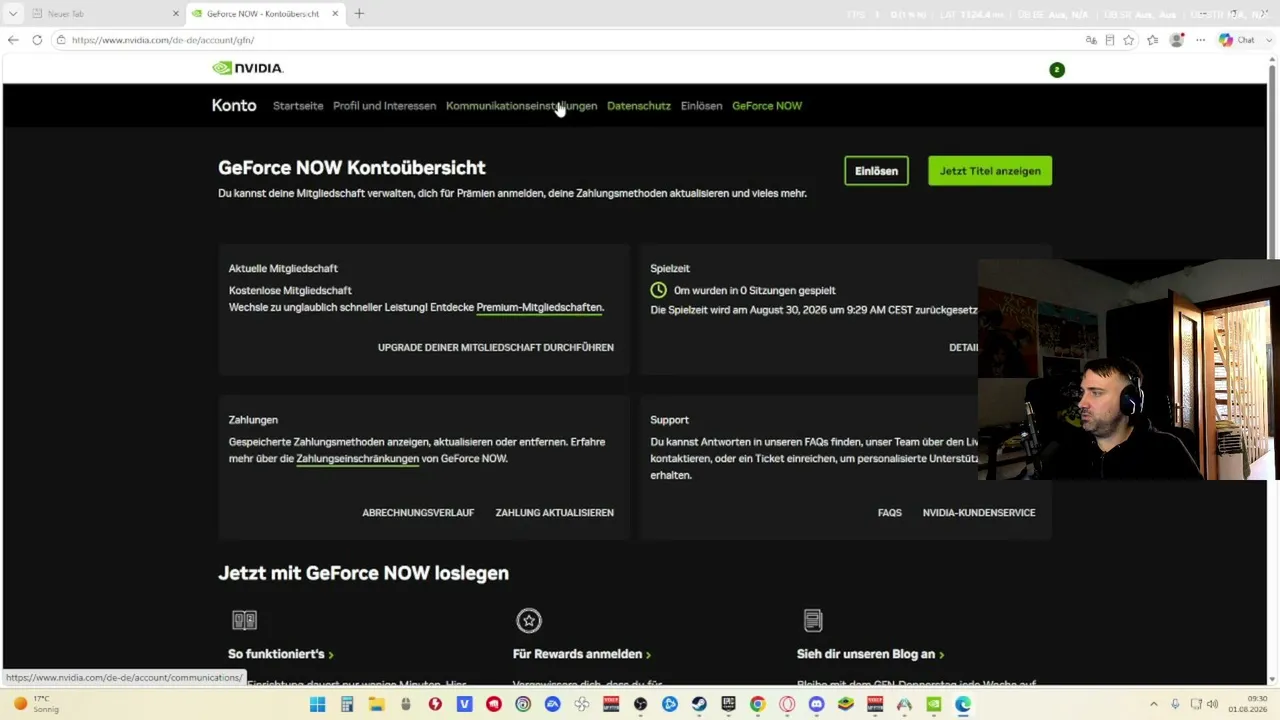Screen dimensions: 1280x720
Task: Follow the Premium-Mitgliedschaften link
Action: [539, 308]
